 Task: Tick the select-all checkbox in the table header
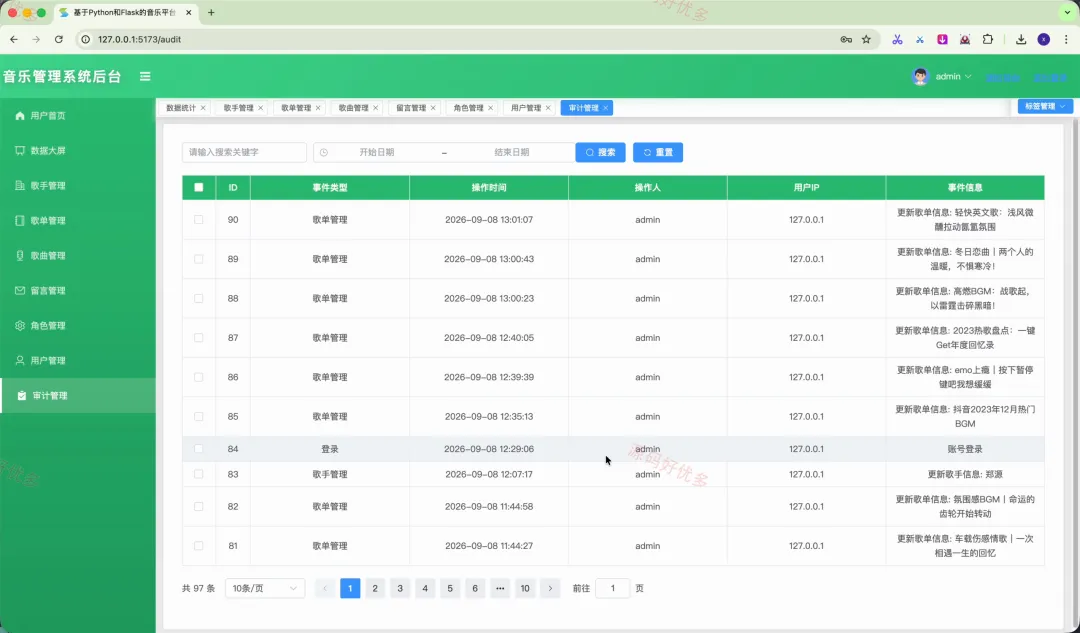tap(199, 187)
